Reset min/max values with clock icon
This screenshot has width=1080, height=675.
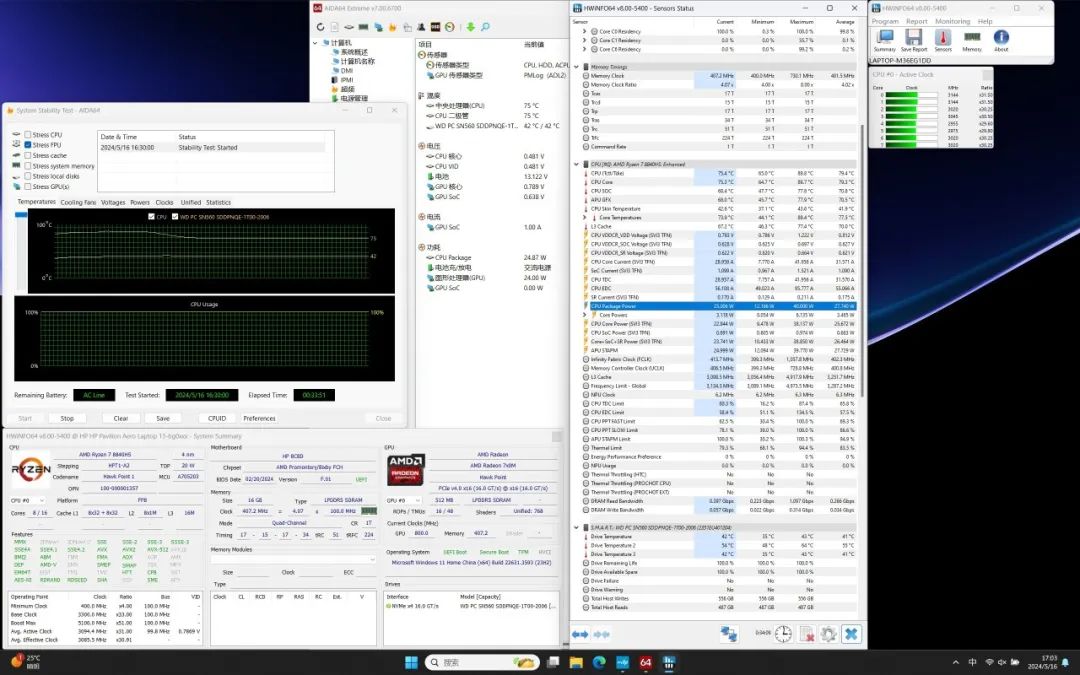click(783, 634)
